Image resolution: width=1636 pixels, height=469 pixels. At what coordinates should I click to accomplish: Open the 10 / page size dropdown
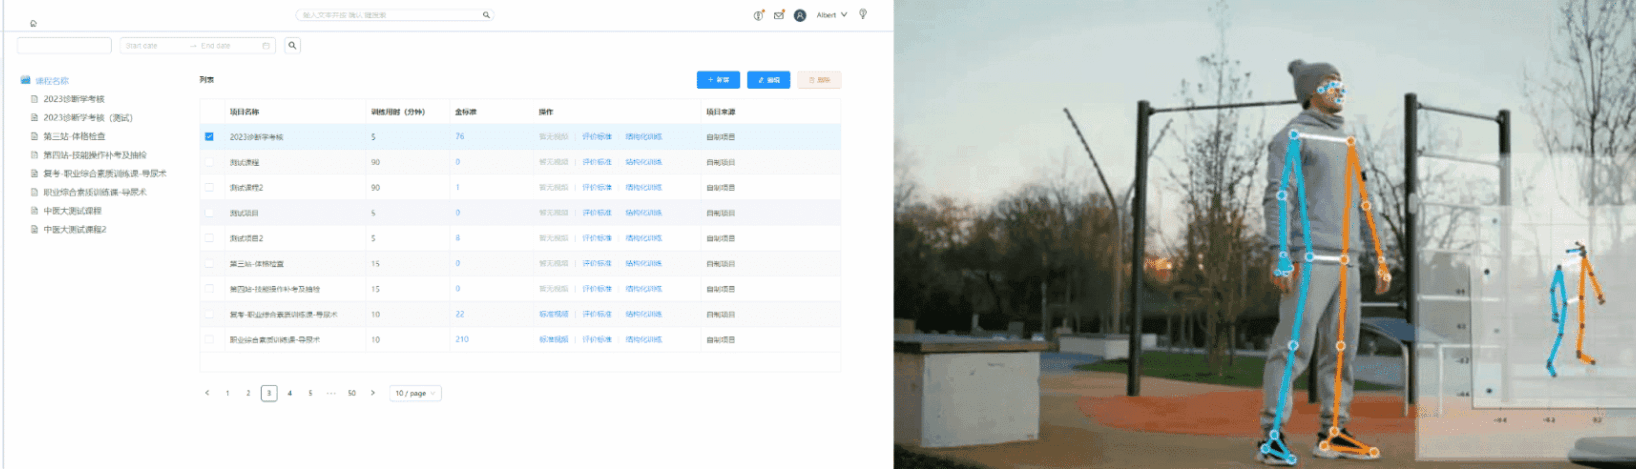415,393
